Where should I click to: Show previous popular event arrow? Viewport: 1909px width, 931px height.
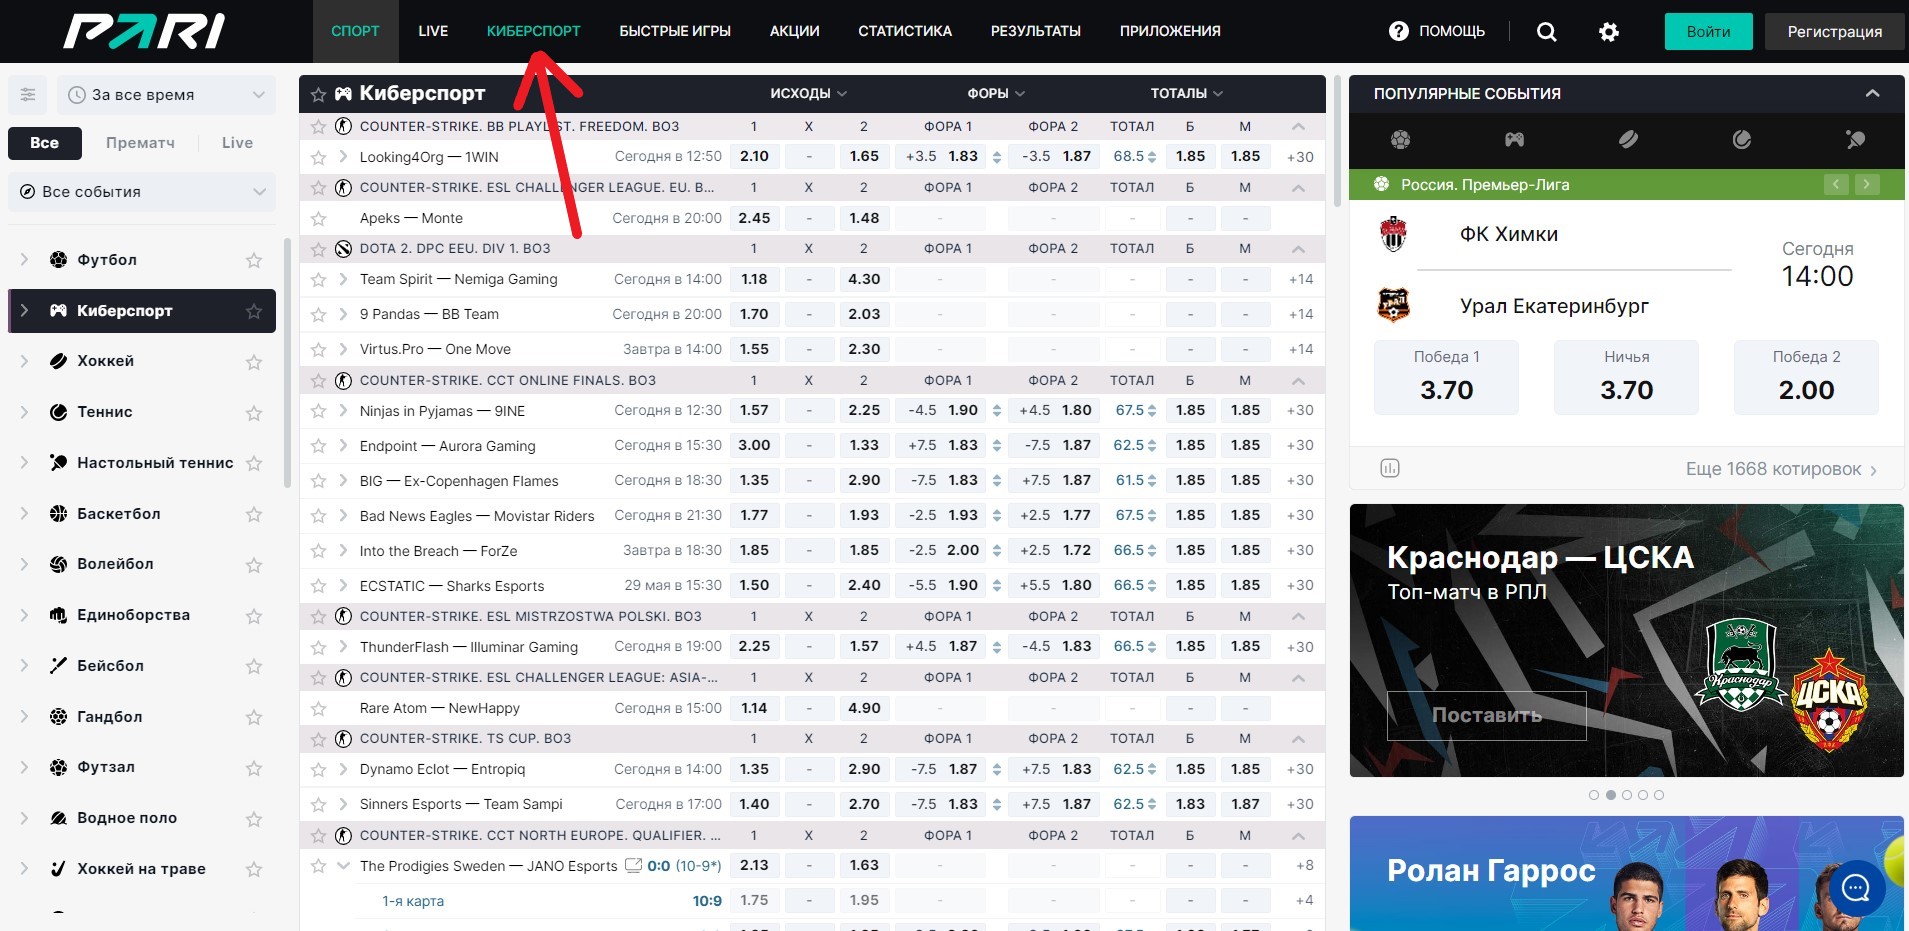pos(1836,184)
